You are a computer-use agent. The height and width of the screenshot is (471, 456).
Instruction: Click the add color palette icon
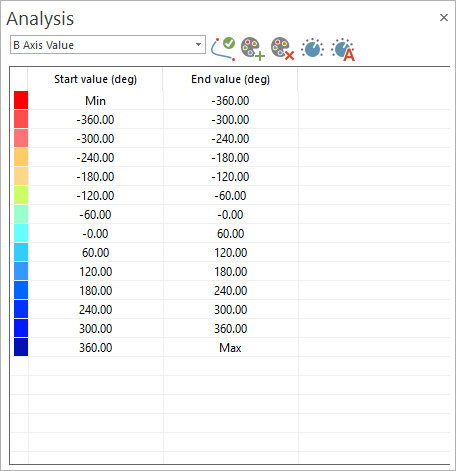coord(253,49)
